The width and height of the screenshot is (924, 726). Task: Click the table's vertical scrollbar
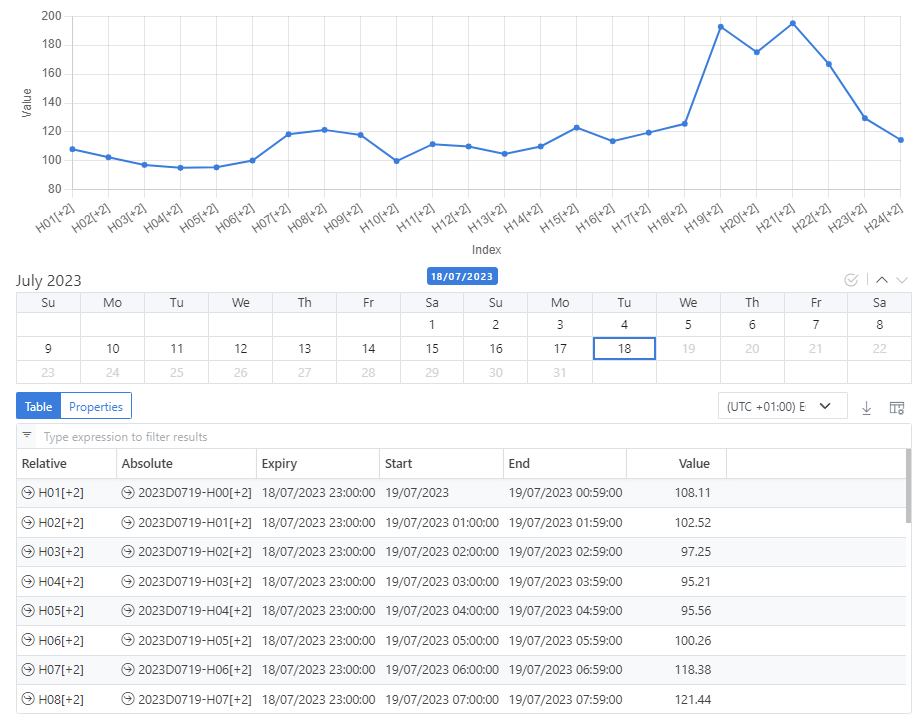pyautogui.click(x=908, y=488)
